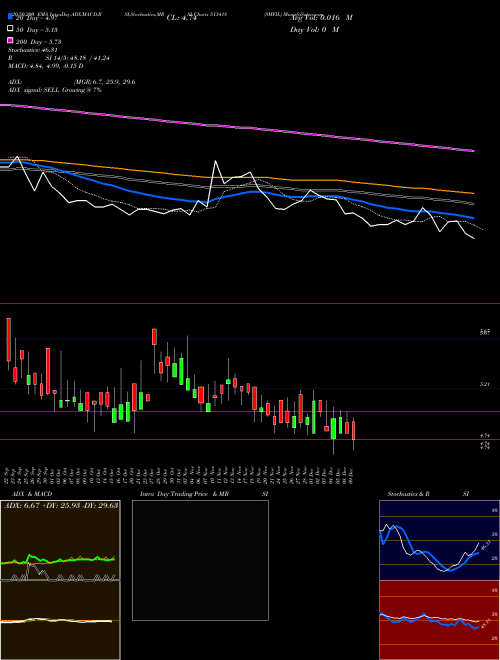This screenshot has width=500, height=660.
Task: Click the blue Stochastics chart panel
Action: (439, 540)
